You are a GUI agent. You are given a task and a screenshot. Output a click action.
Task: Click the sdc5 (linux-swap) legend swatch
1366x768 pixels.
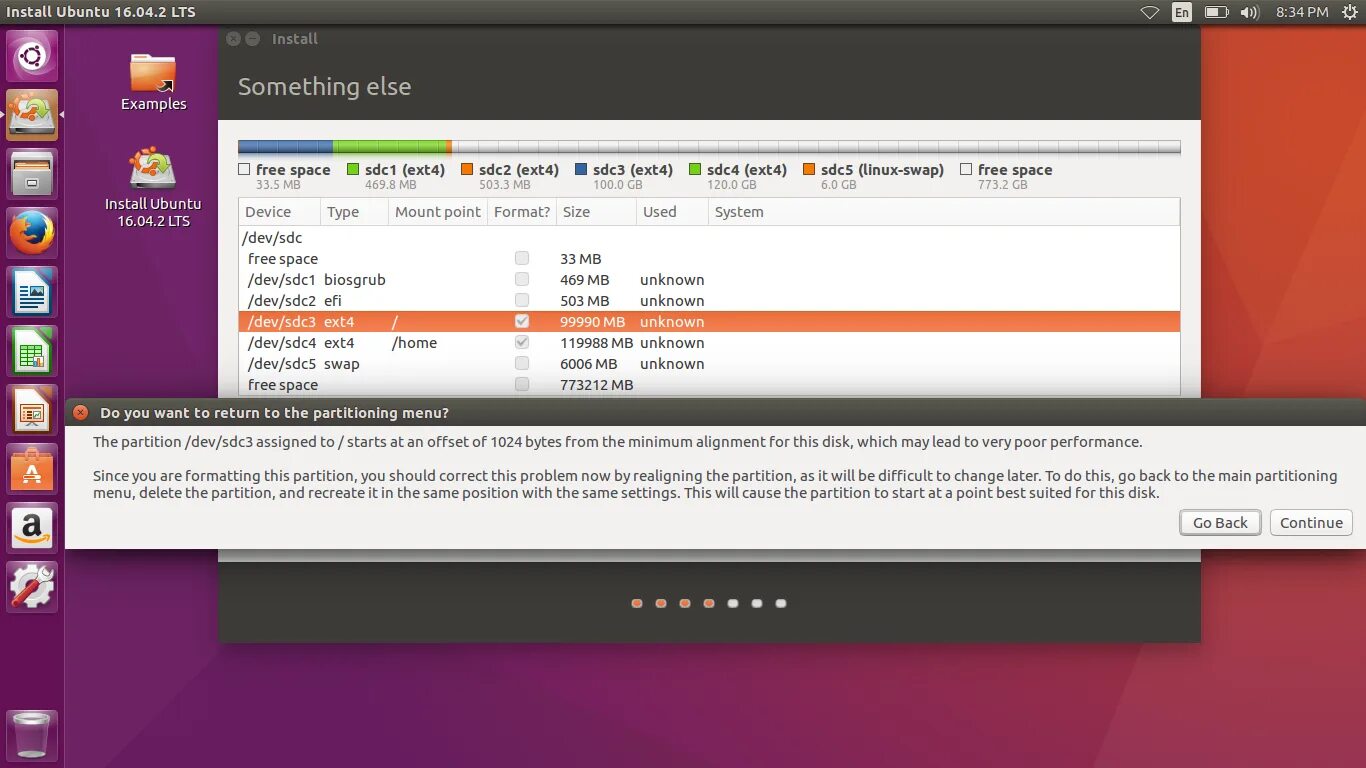pyautogui.click(x=809, y=170)
